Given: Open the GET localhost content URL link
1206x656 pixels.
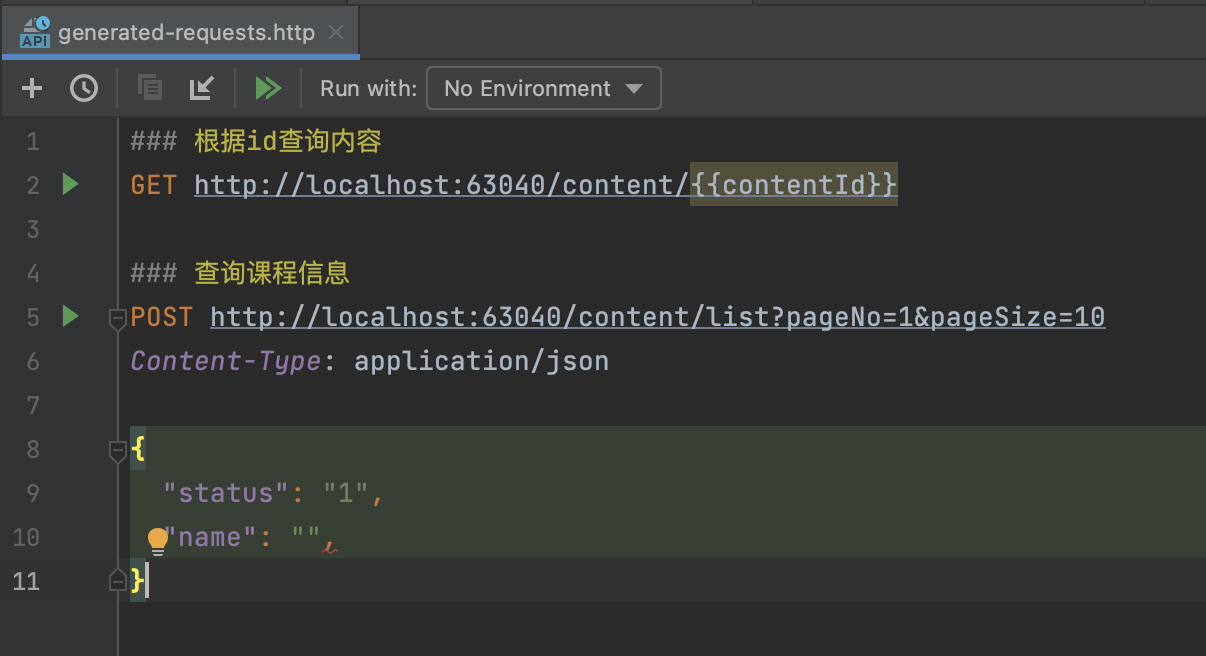Looking at the screenshot, I should pyautogui.click(x=440, y=185).
